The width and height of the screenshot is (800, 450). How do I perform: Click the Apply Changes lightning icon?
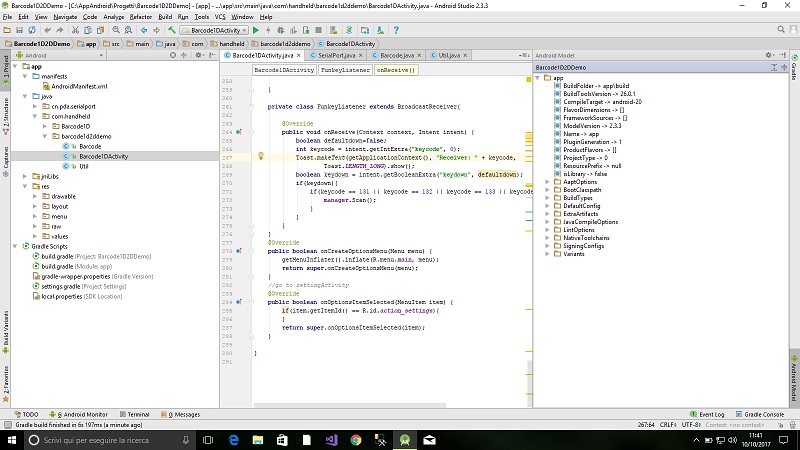point(268,30)
